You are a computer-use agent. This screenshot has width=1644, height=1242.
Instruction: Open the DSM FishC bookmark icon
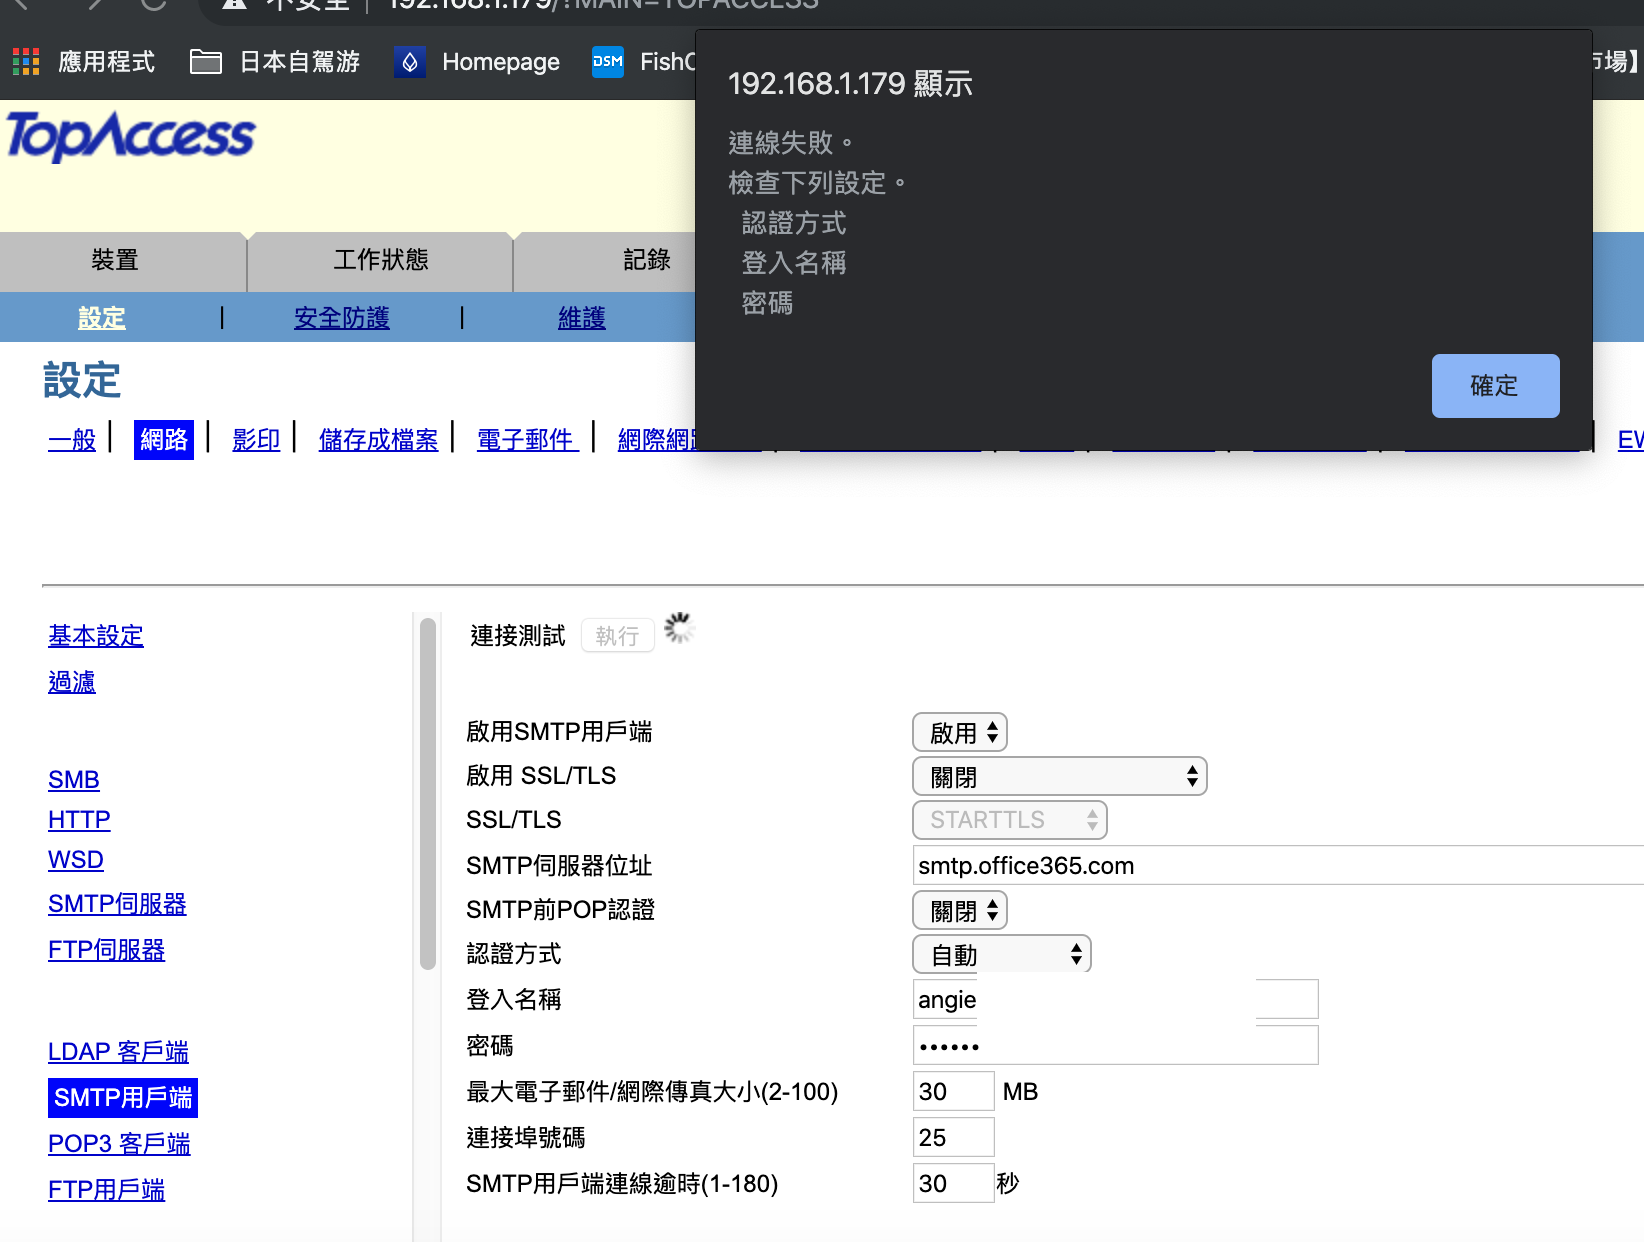[x=607, y=62]
